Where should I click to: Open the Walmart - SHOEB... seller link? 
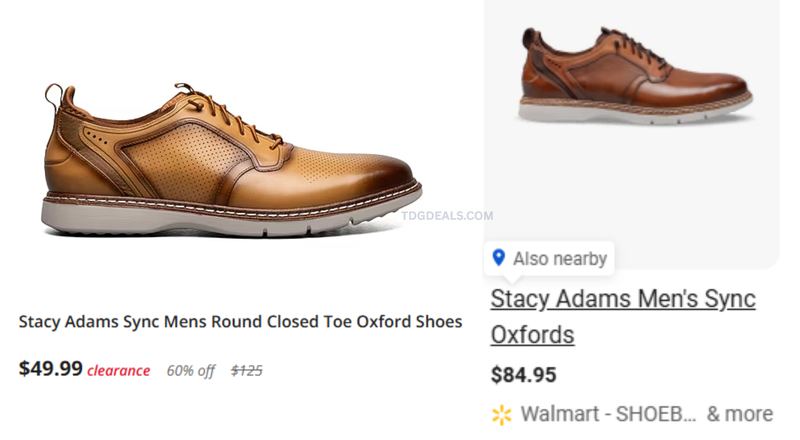pos(608,414)
